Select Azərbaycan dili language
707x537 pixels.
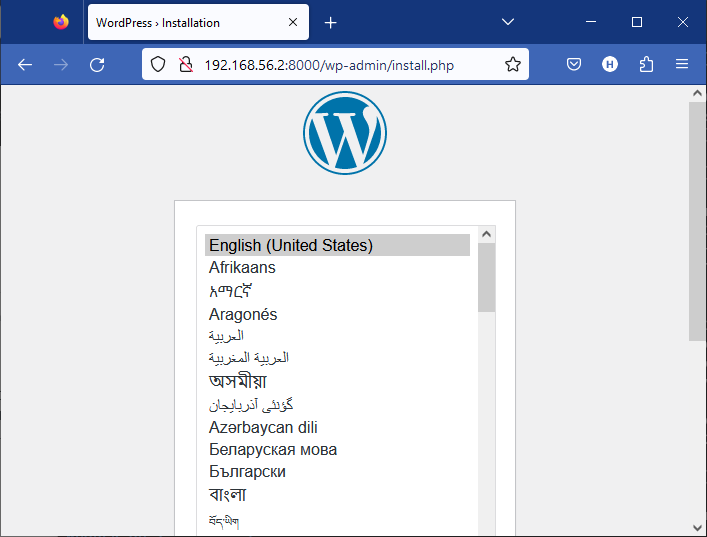tap(337, 427)
